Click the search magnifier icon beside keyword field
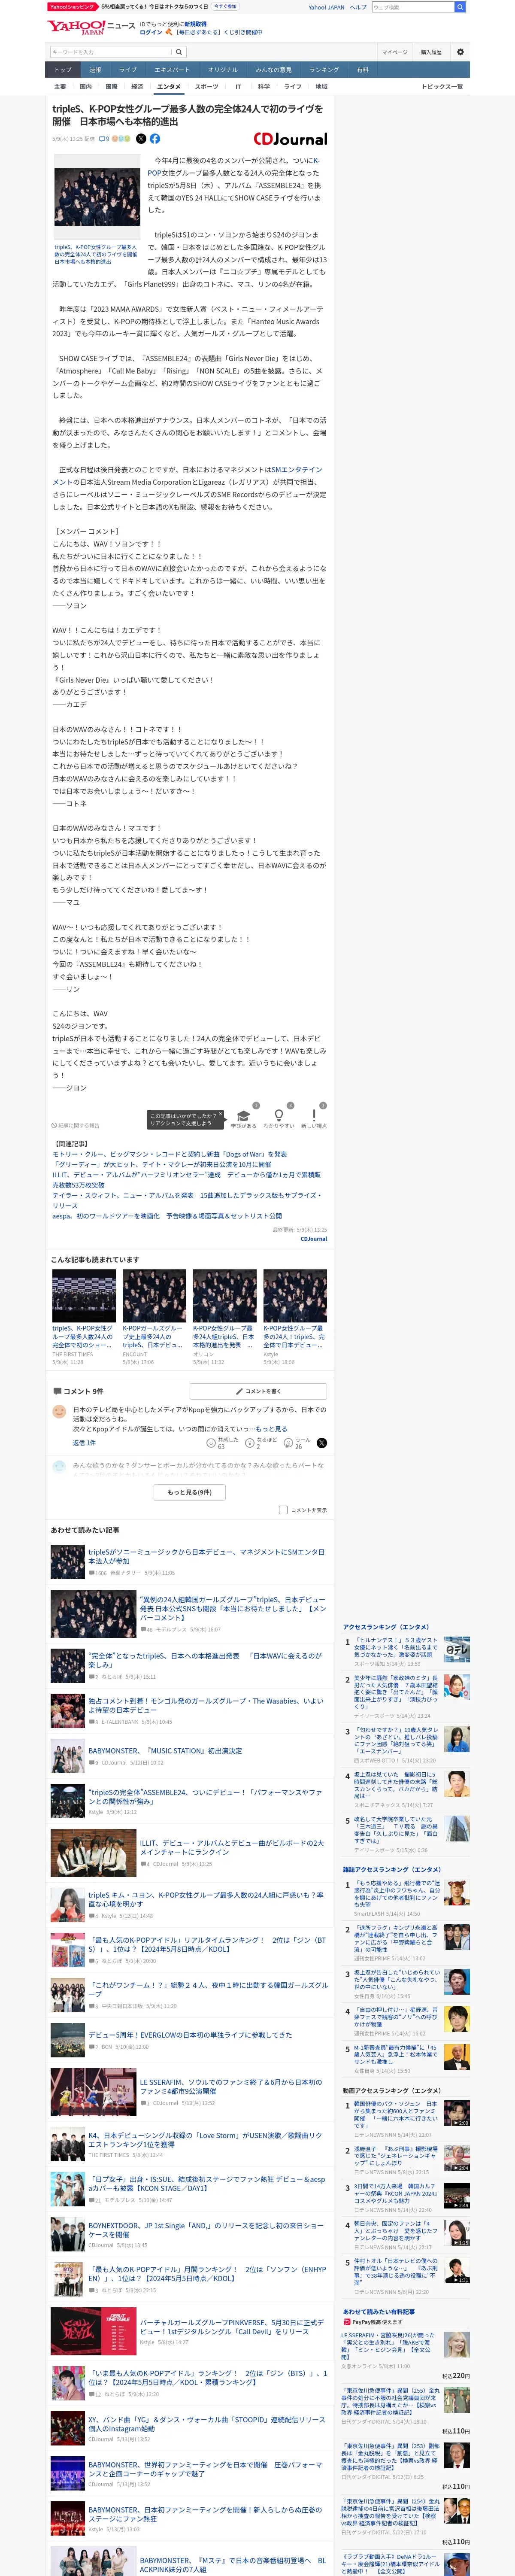 [179, 52]
